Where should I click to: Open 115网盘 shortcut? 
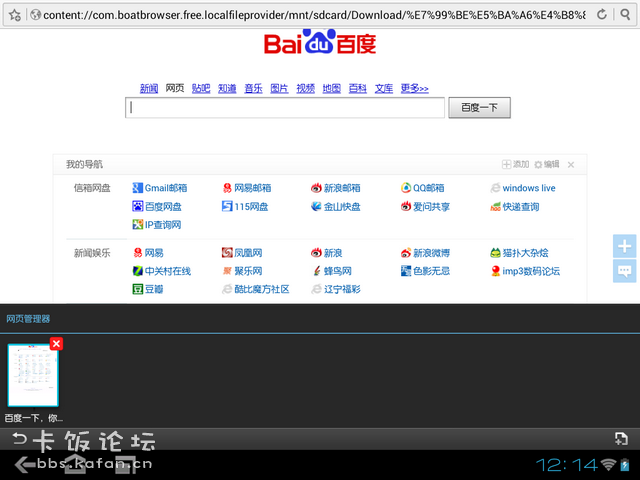[x=245, y=207]
